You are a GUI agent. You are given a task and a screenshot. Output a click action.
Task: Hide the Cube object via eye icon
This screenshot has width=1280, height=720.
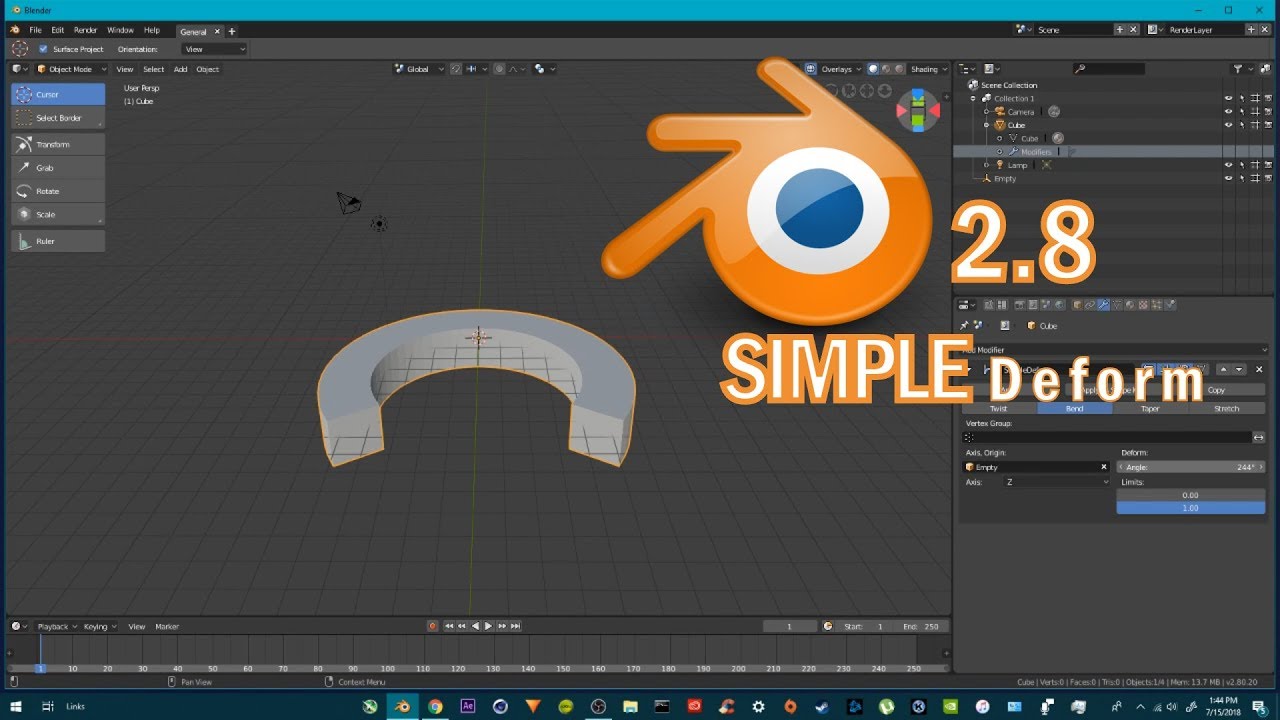(x=1229, y=125)
